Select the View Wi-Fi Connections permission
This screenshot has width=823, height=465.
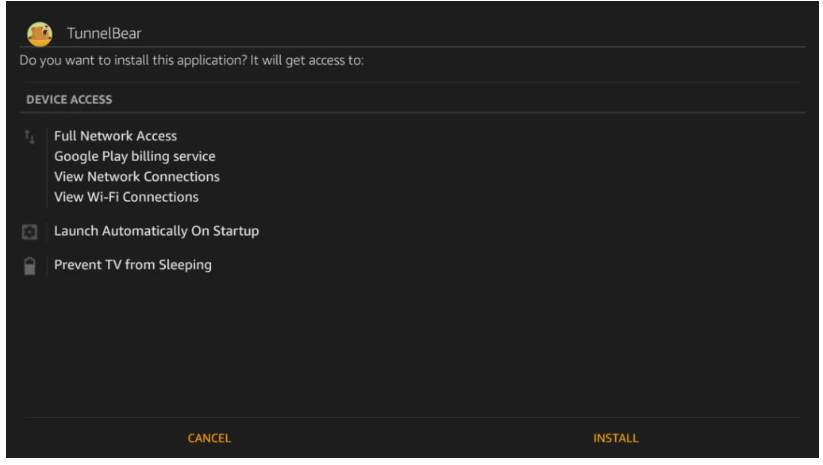click(x=126, y=197)
